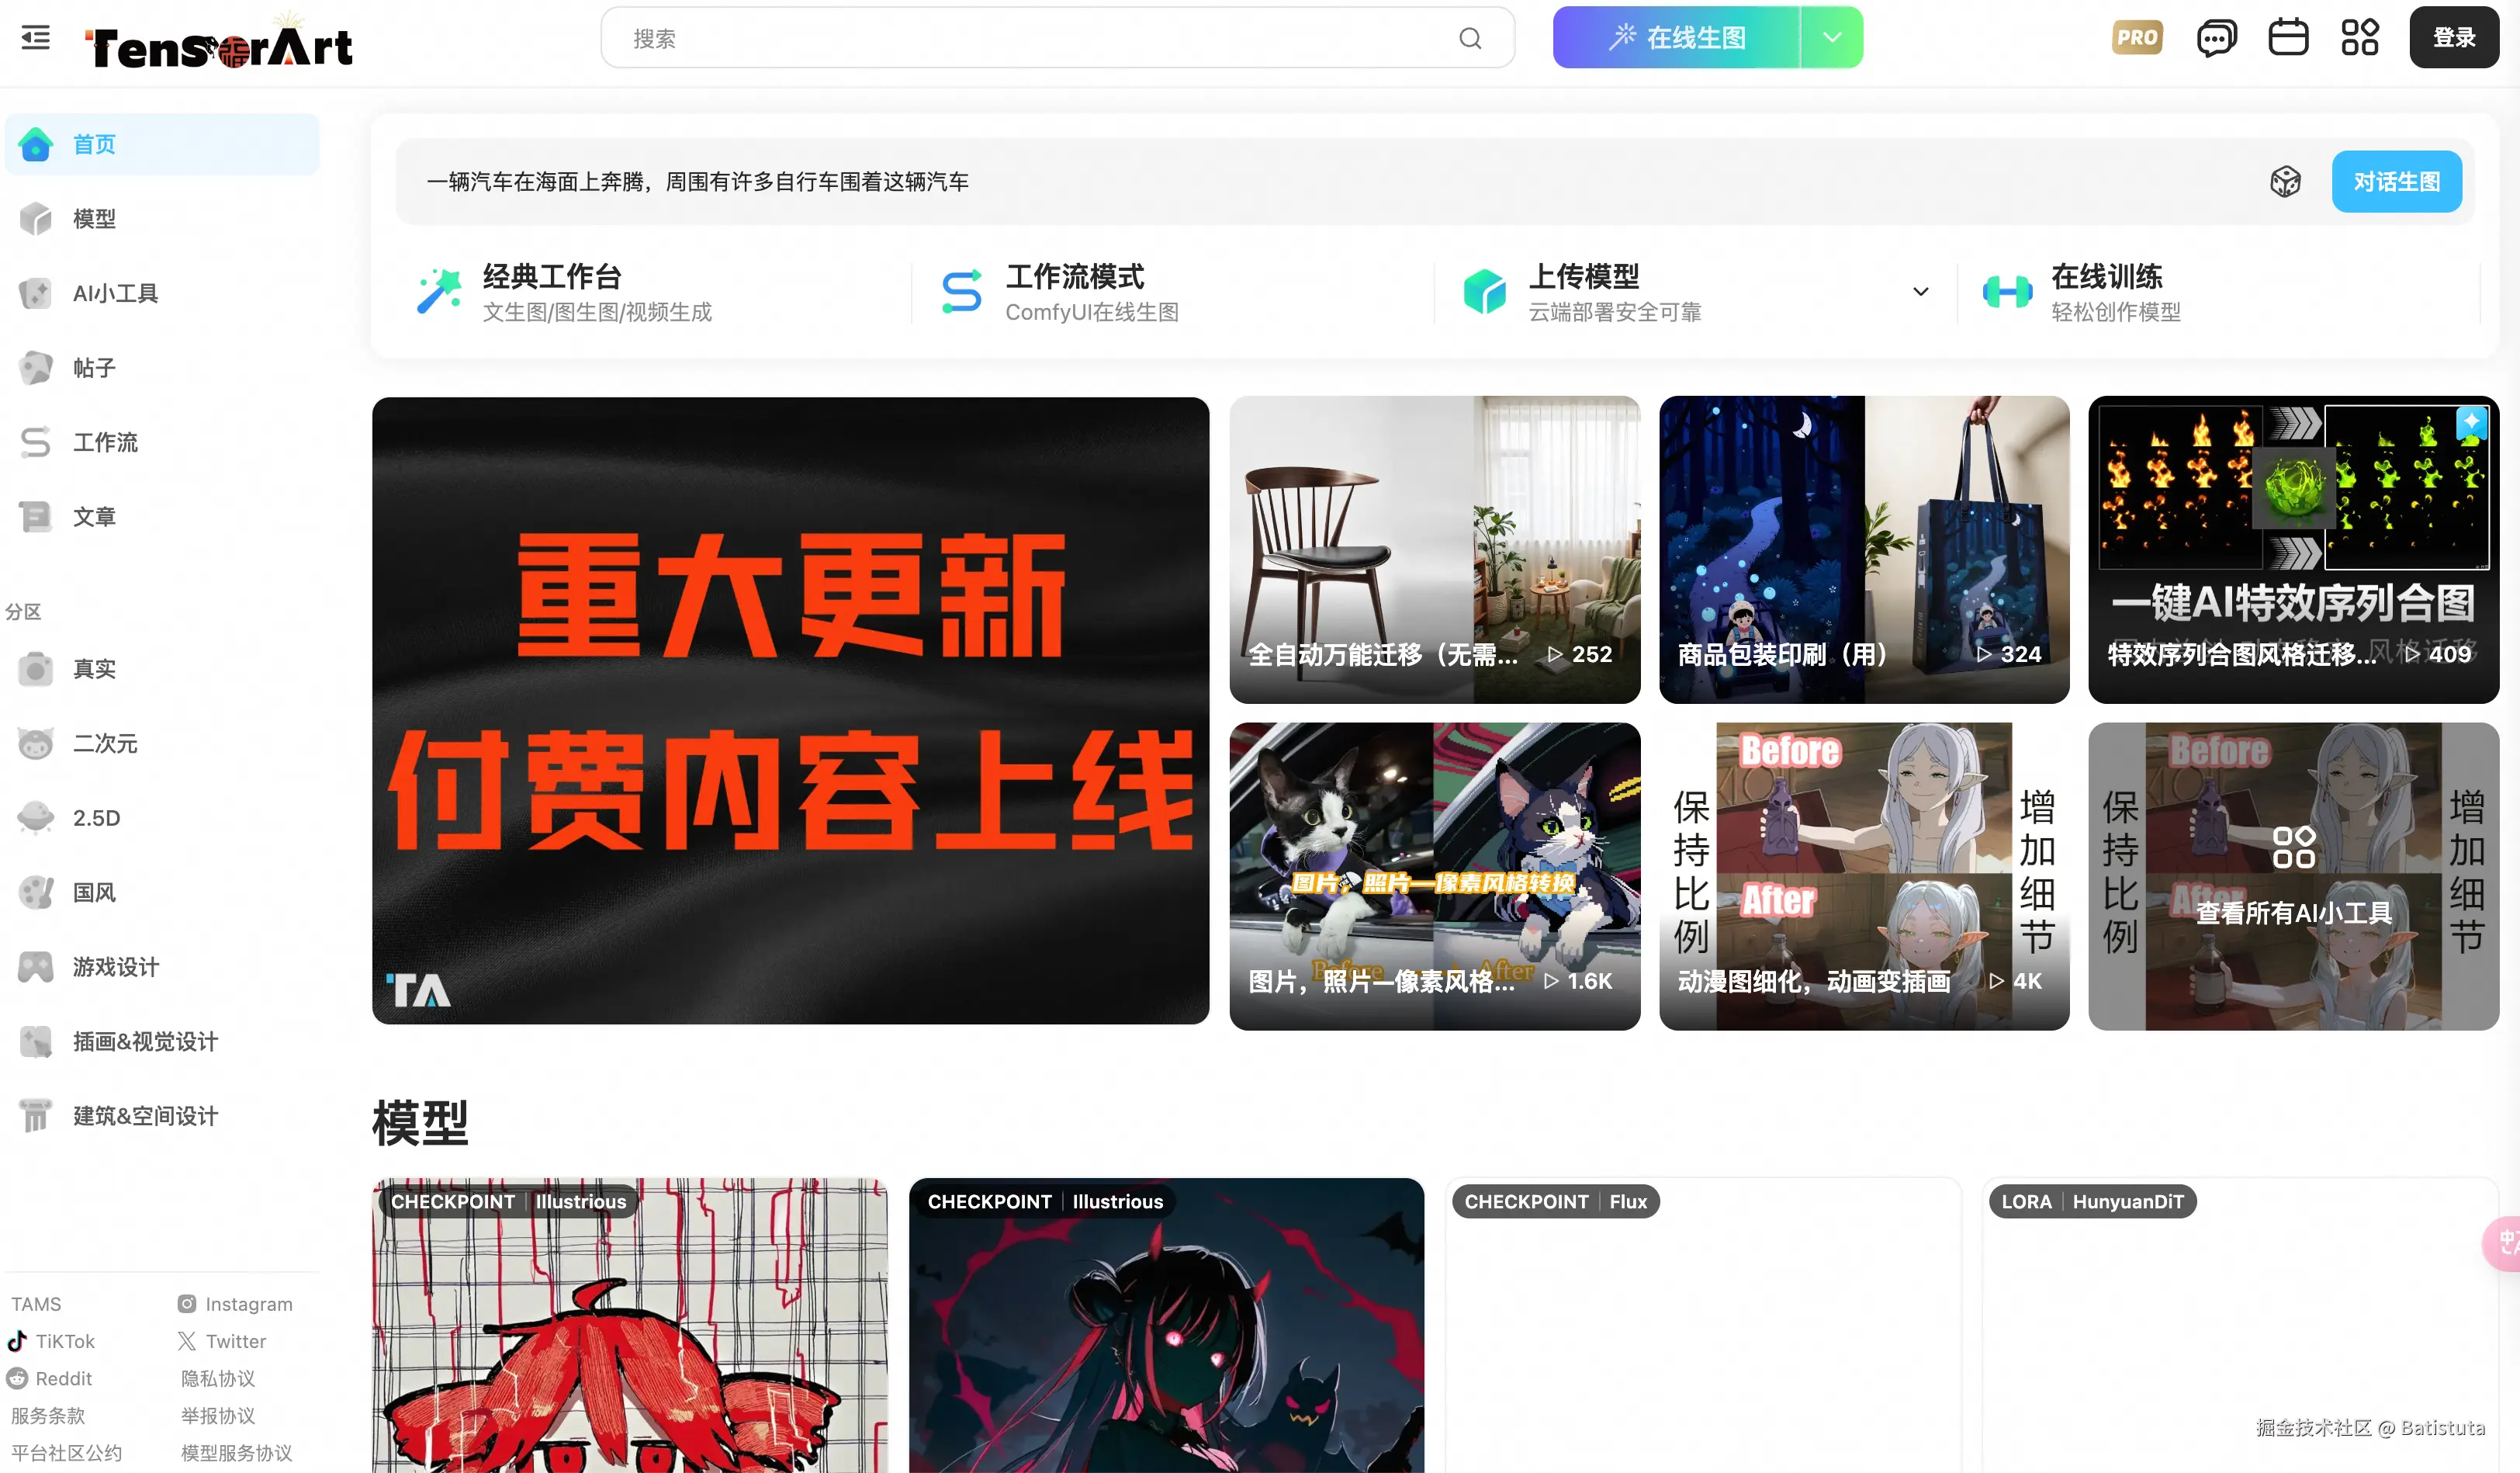Expand the 上传模型 chevron
Screen dimensions: 2520x1473
pos(1921,292)
